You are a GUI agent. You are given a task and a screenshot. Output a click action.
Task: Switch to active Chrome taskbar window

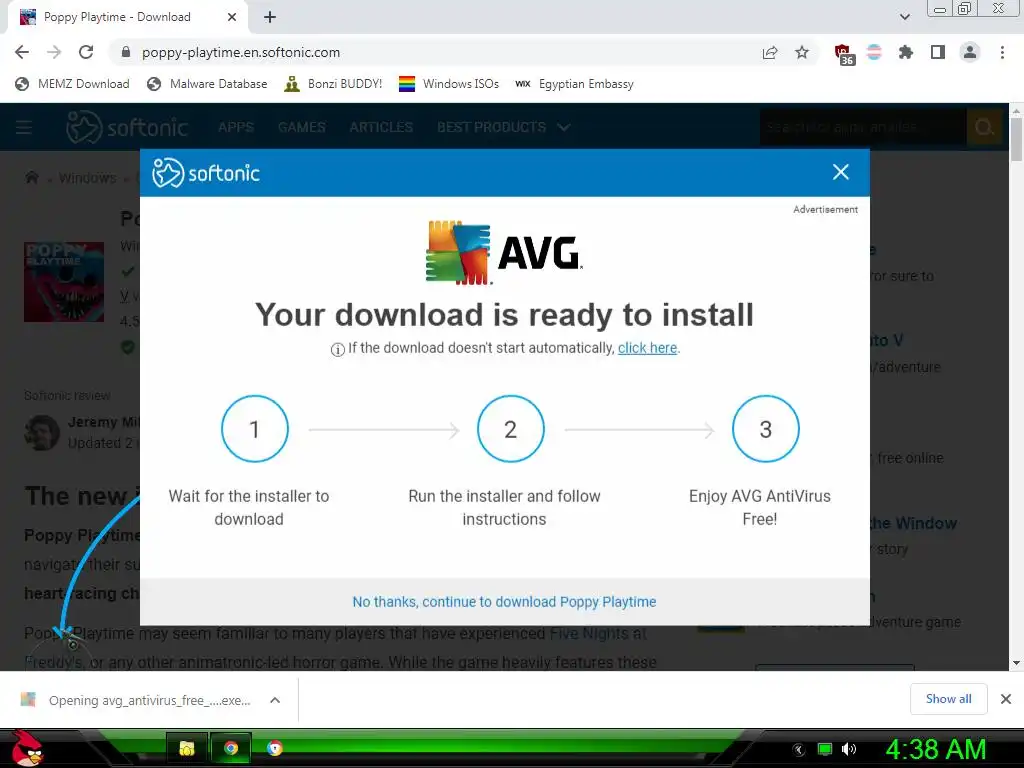coord(231,748)
